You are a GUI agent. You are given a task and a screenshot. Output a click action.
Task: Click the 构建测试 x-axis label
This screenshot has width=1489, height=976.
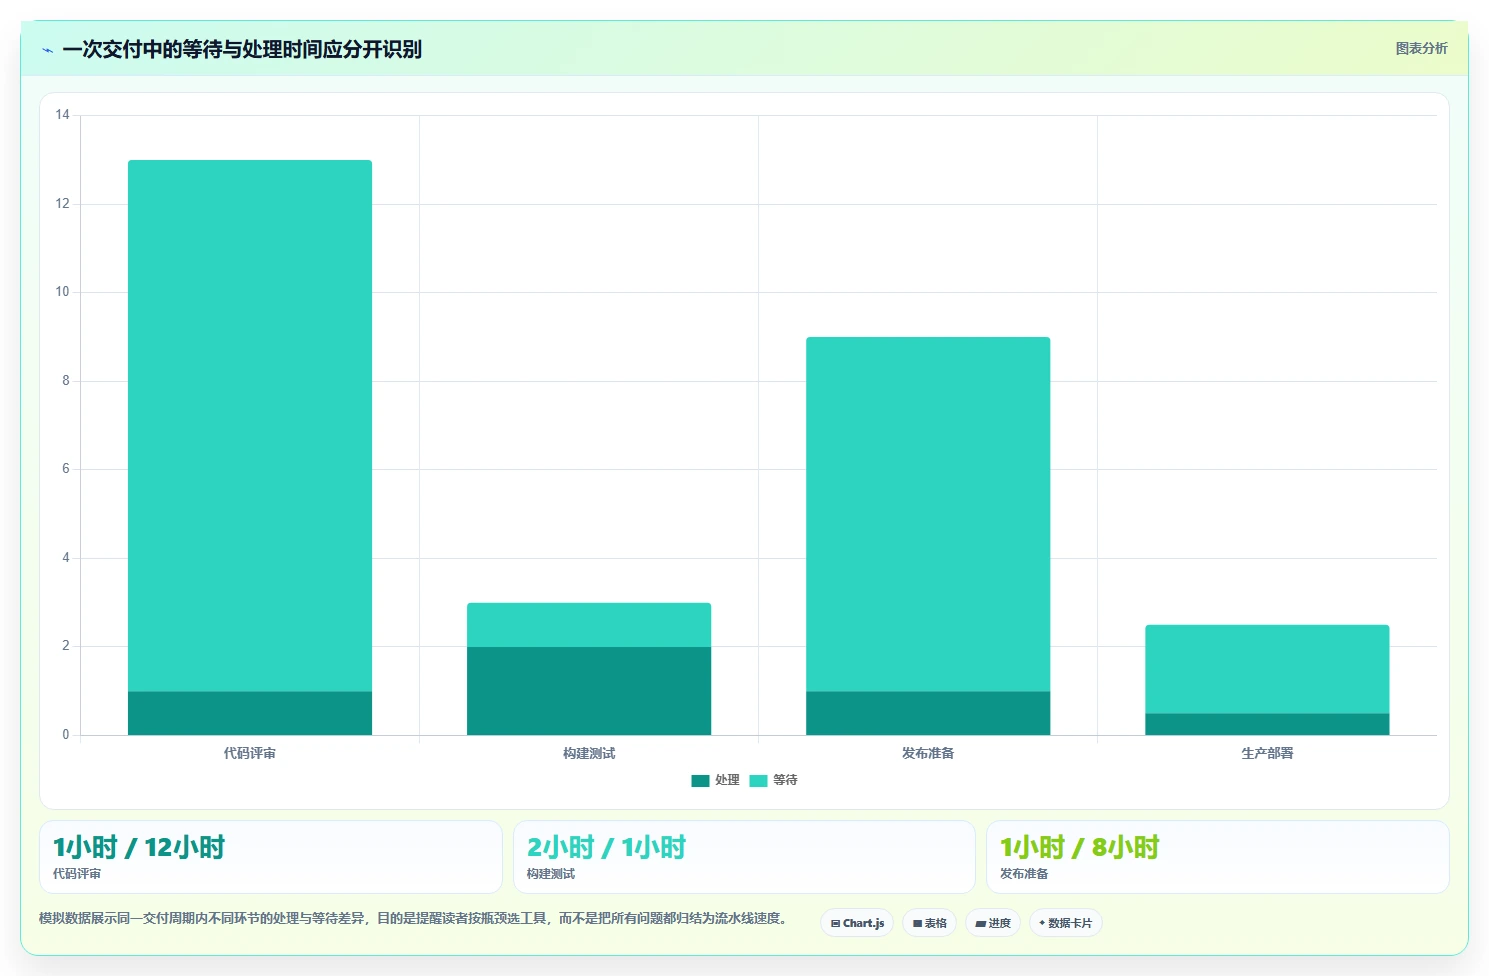(589, 753)
